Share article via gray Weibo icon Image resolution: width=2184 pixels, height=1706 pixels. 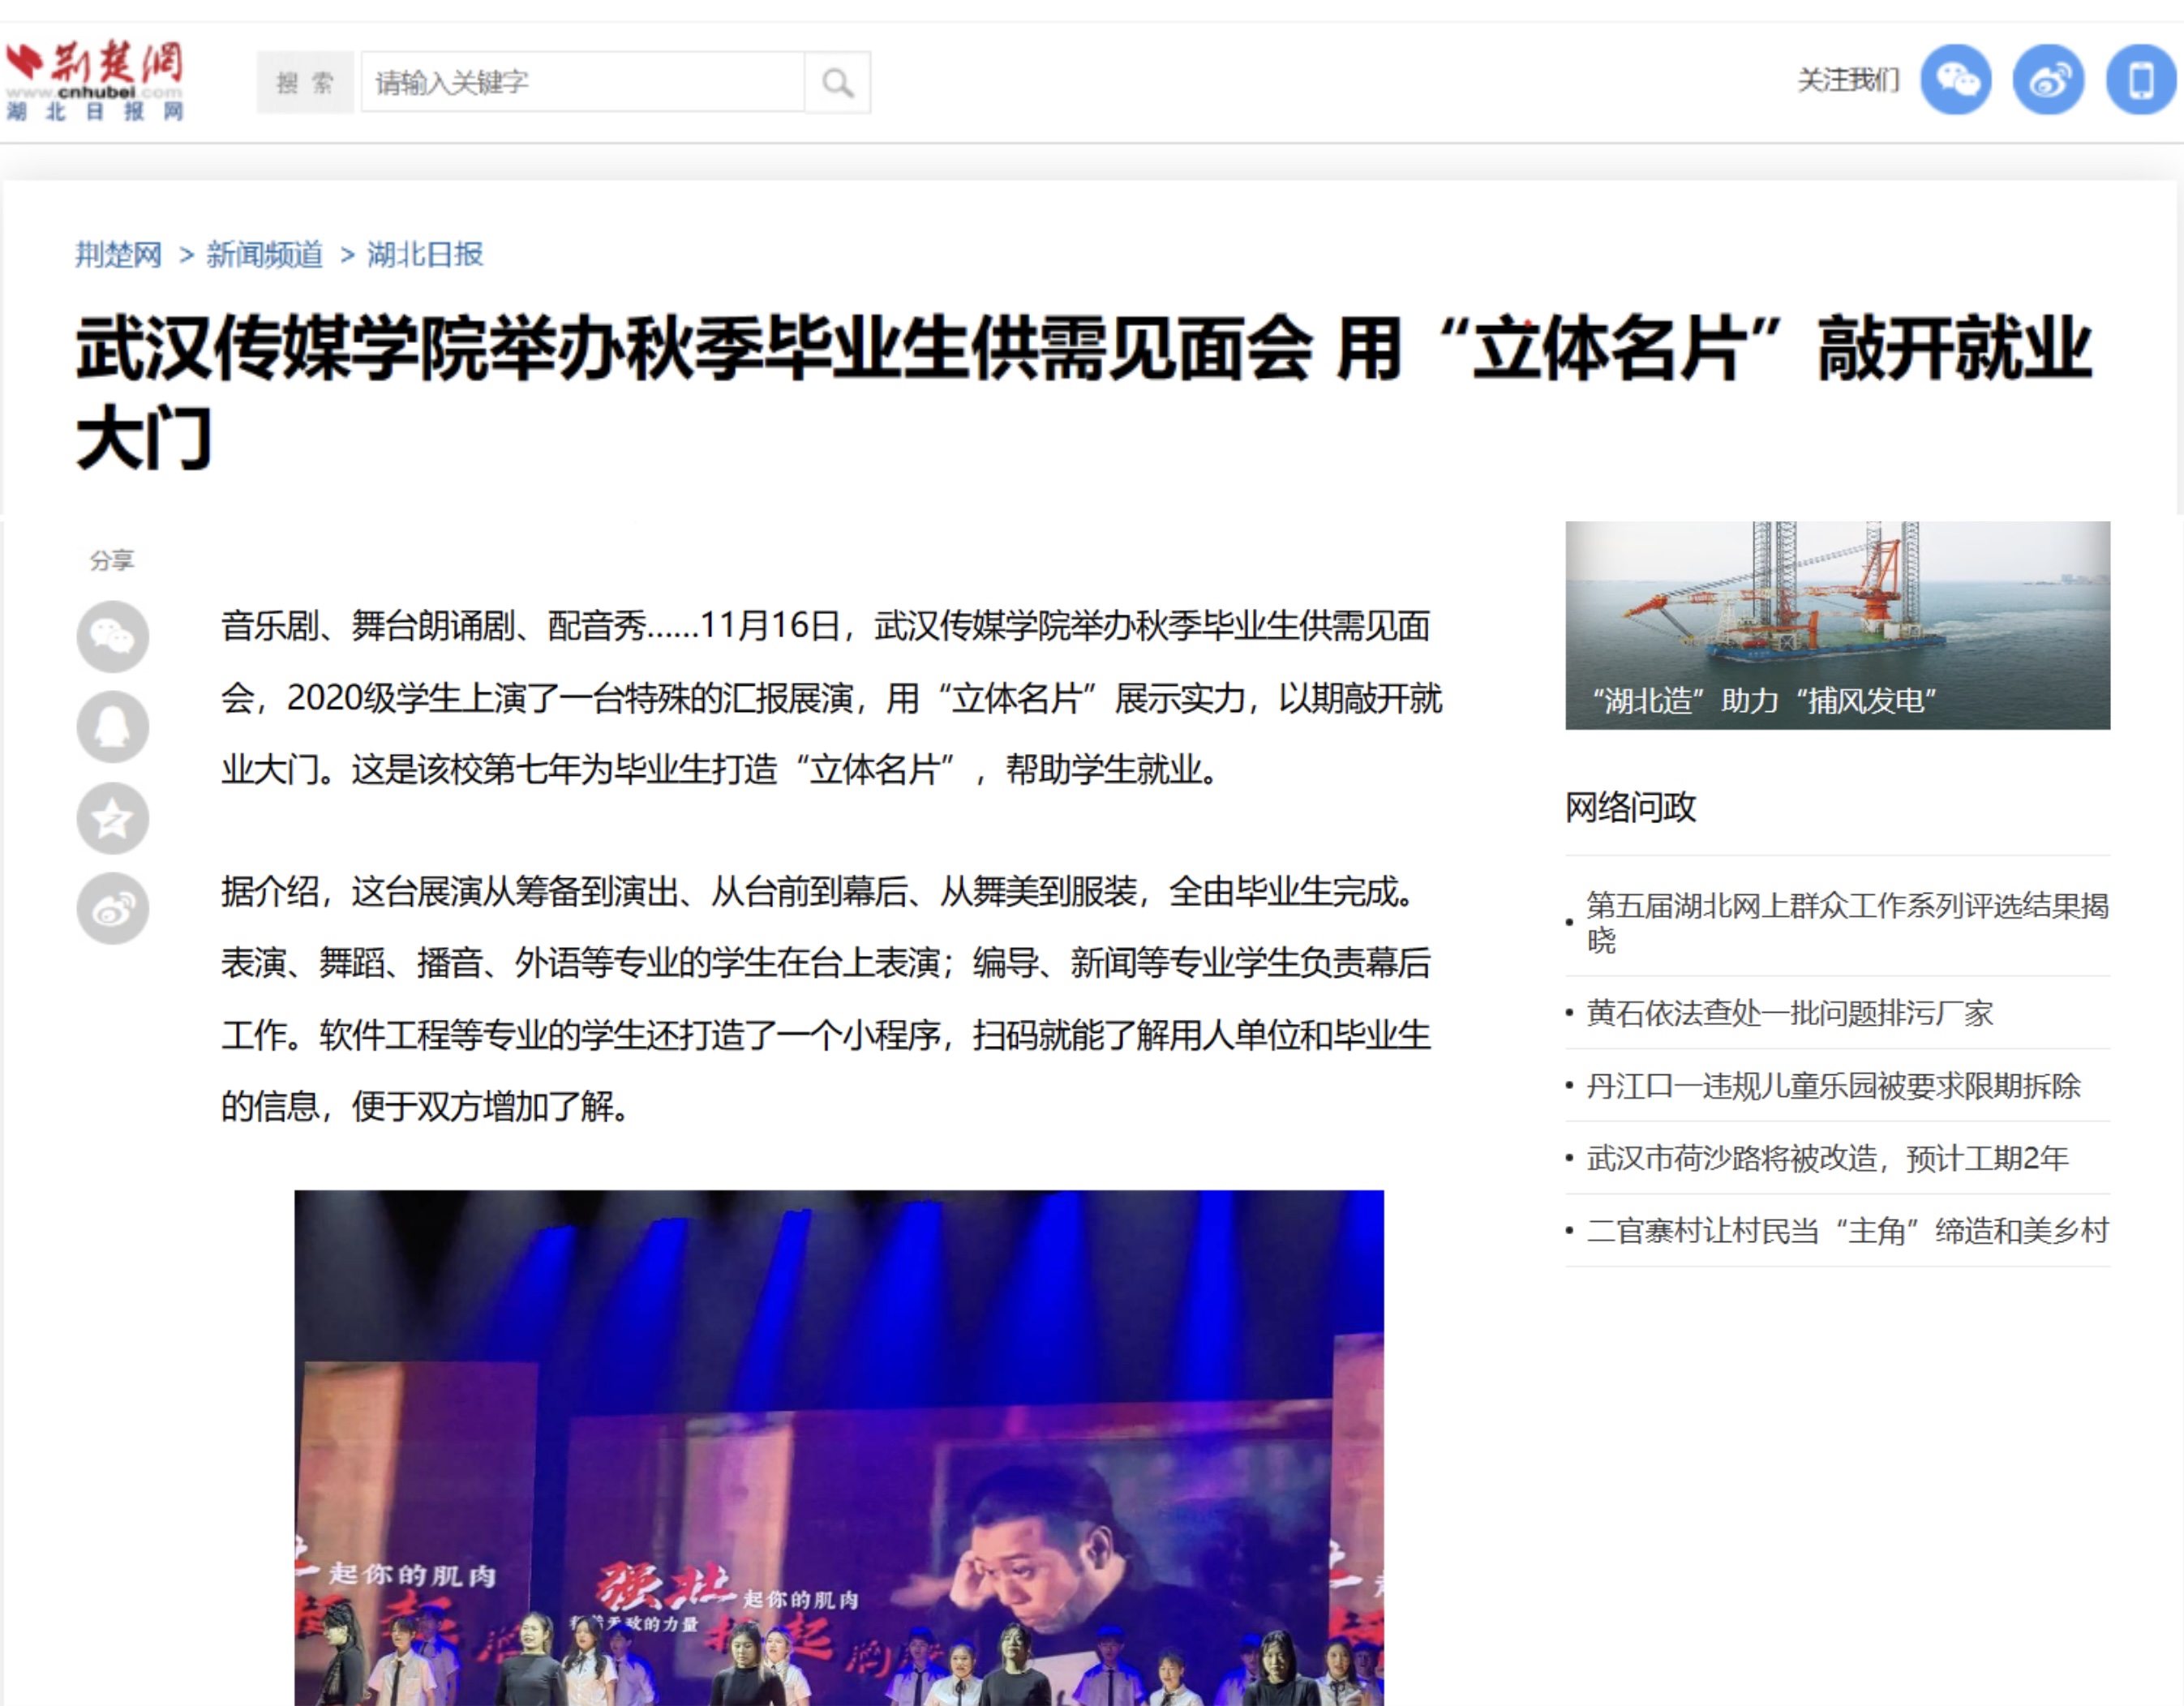(x=113, y=909)
